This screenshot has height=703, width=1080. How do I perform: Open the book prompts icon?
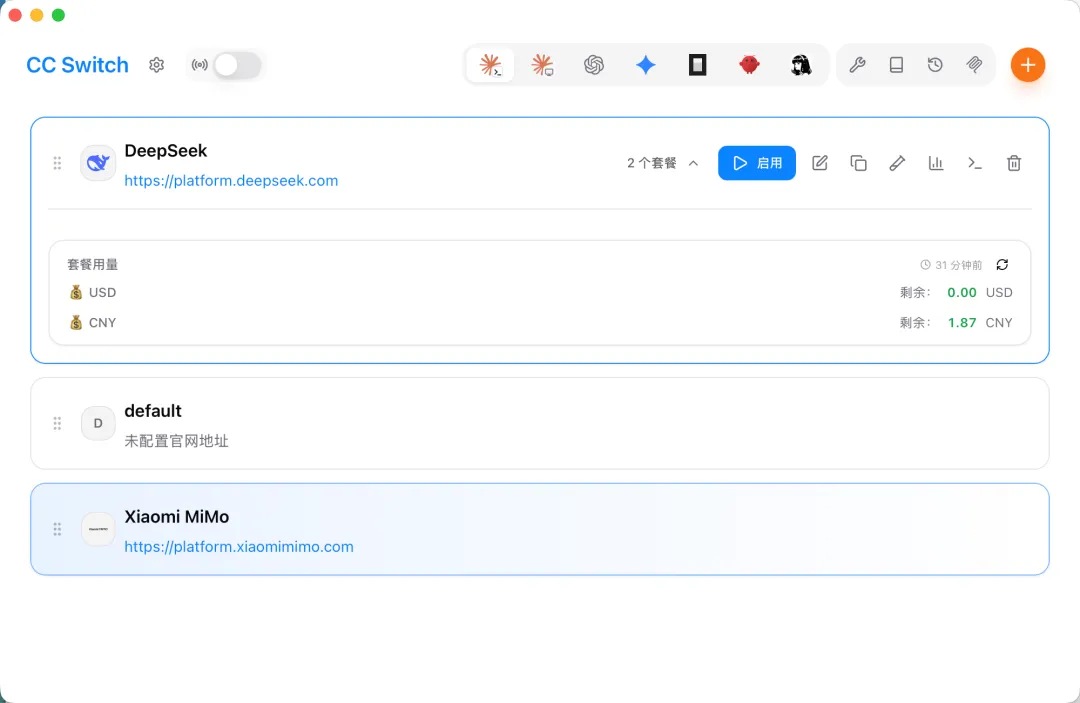click(x=896, y=65)
